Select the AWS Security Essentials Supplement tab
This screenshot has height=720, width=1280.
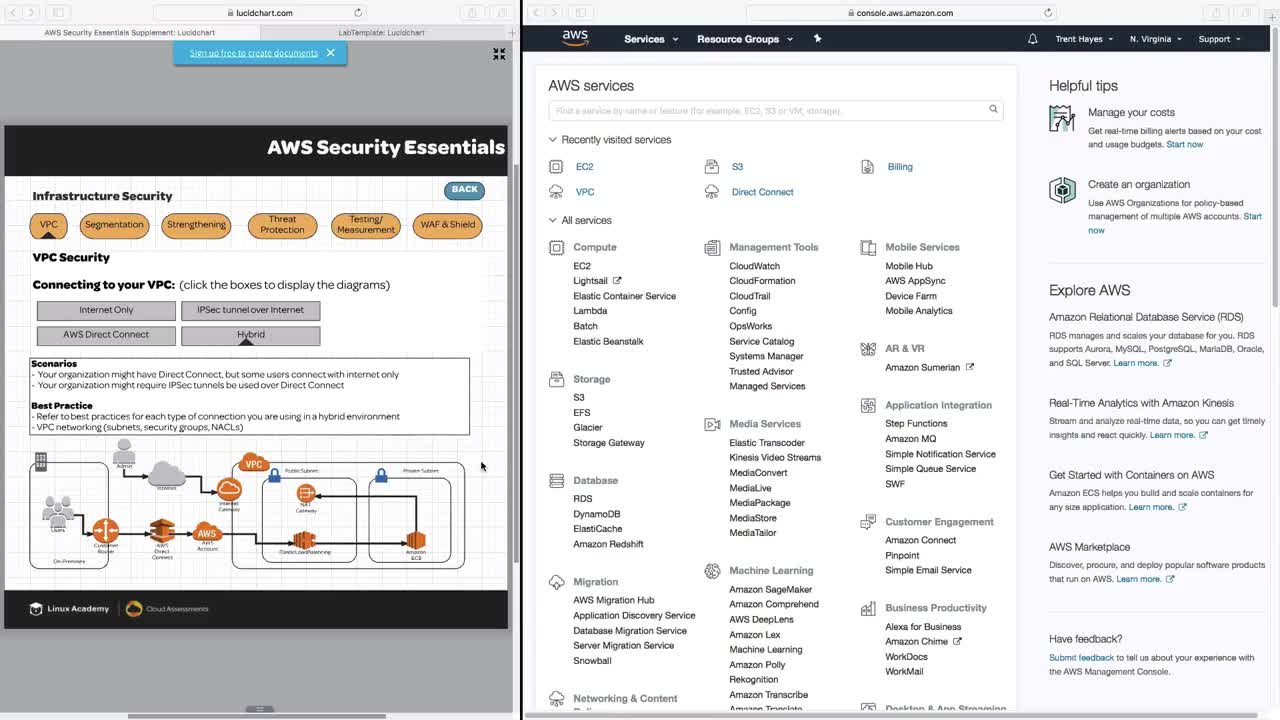pos(129,32)
